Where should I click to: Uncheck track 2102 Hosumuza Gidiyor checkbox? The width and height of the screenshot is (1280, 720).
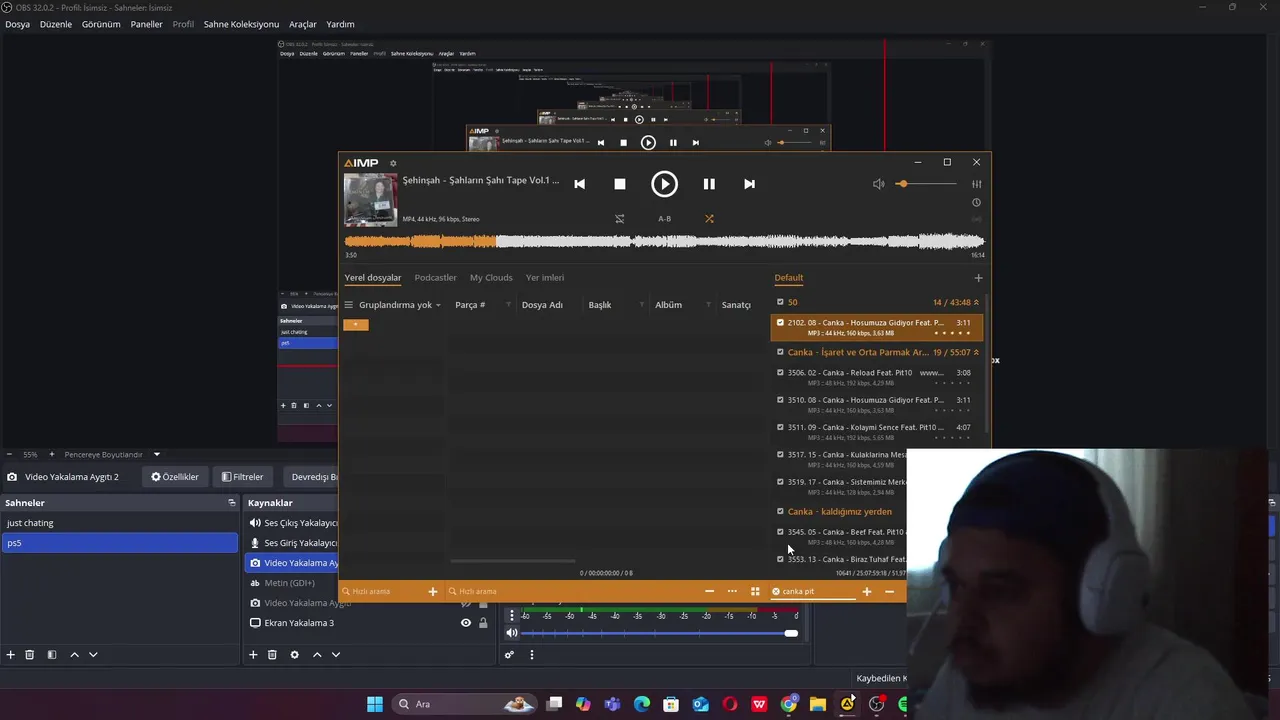[x=780, y=323]
